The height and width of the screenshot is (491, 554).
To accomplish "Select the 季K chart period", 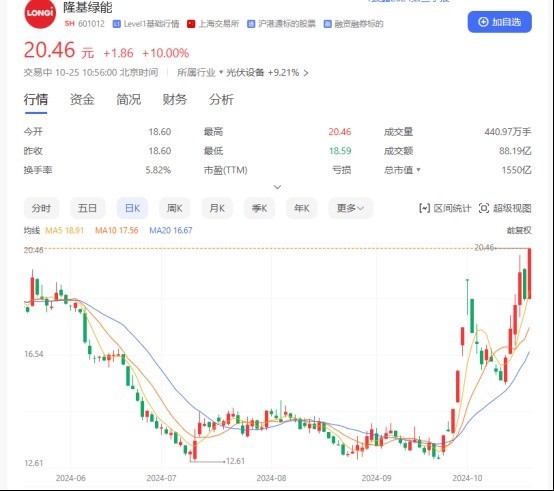I will click(259, 208).
